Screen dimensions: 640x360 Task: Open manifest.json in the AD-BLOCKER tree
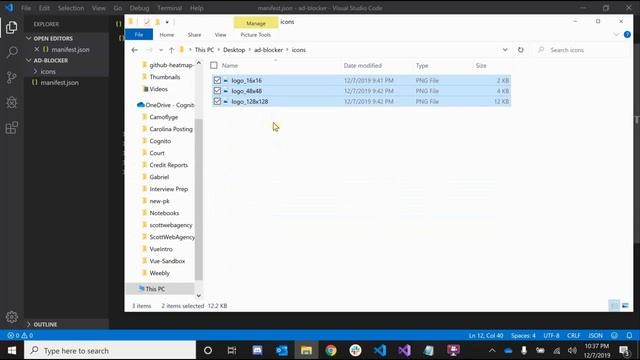point(59,82)
